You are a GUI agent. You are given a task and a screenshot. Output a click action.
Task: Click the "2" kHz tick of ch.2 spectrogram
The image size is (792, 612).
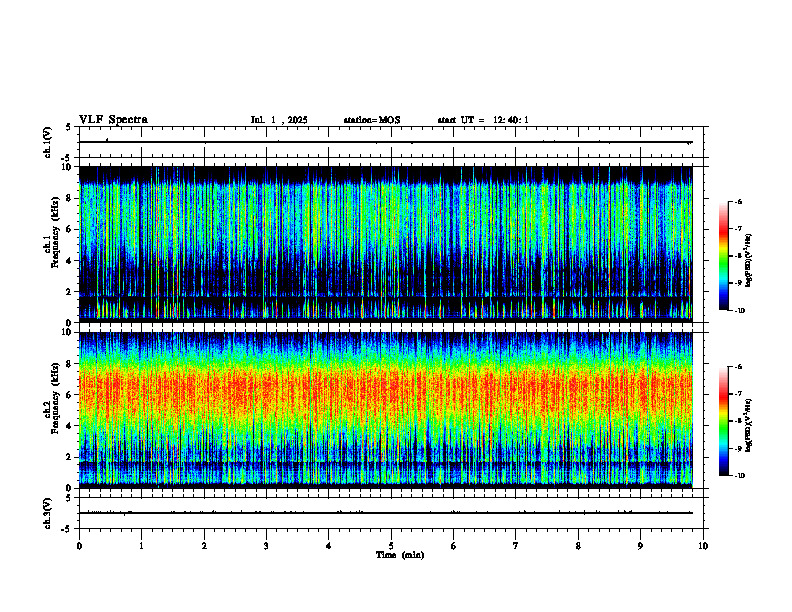pos(70,457)
